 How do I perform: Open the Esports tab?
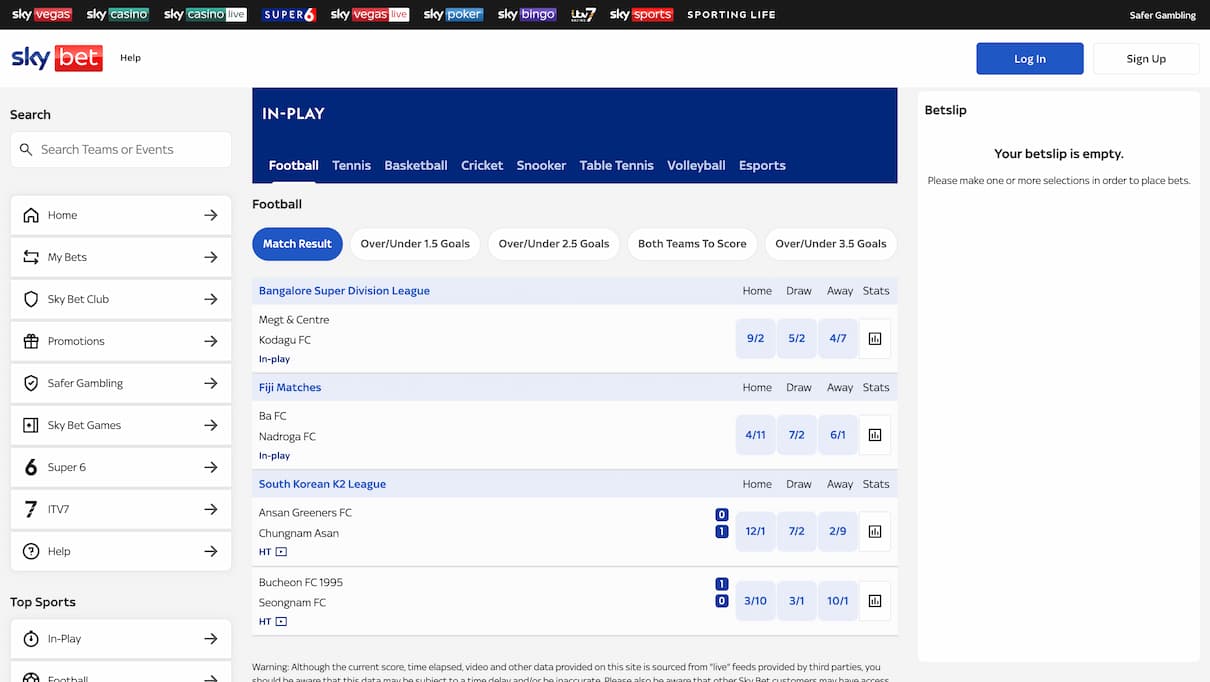click(x=762, y=166)
